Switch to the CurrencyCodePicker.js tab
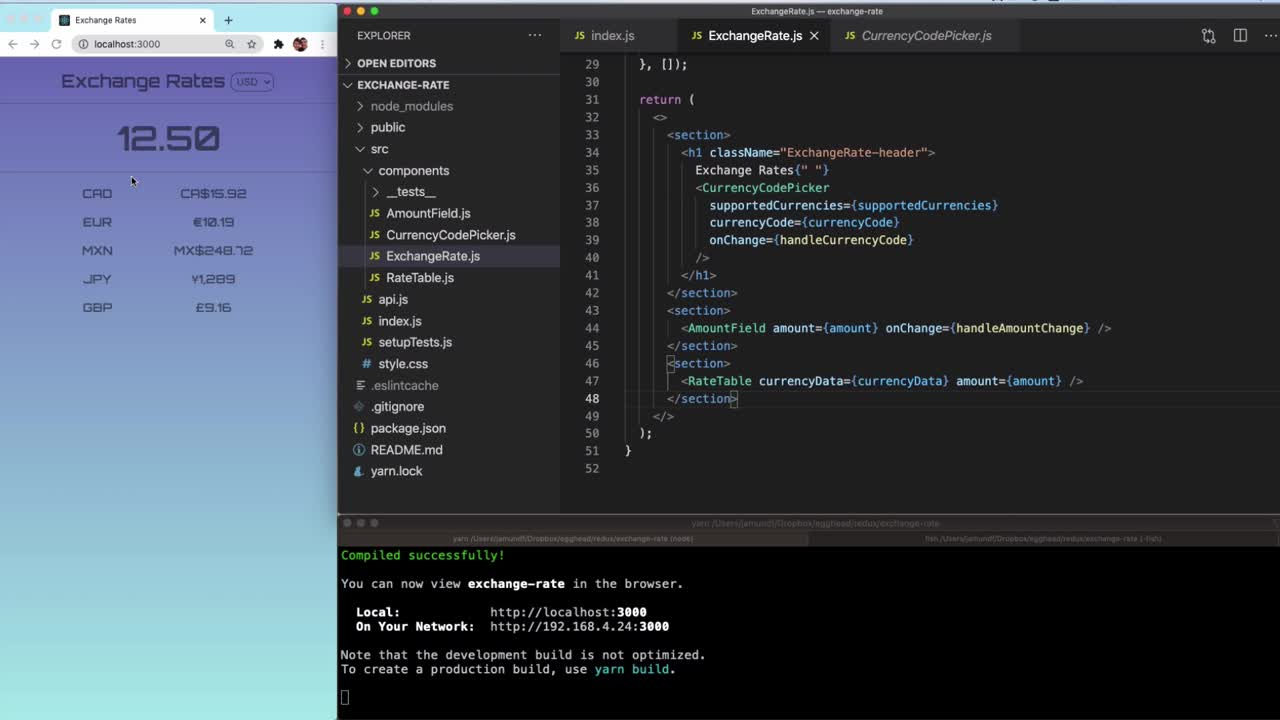The height and width of the screenshot is (720, 1280). (926, 36)
